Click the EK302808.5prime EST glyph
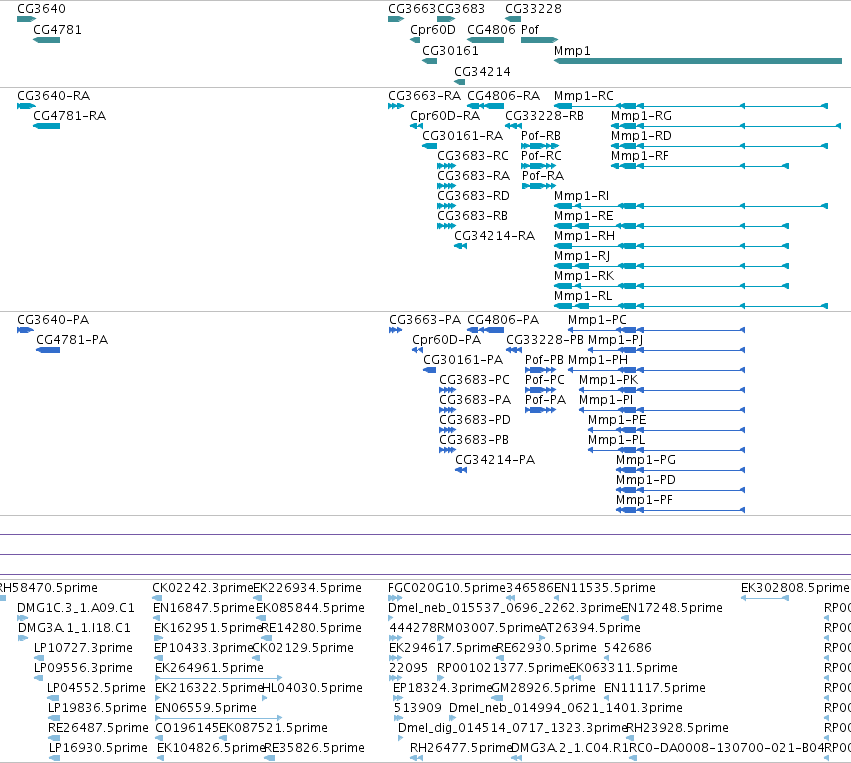 coord(765,598)
